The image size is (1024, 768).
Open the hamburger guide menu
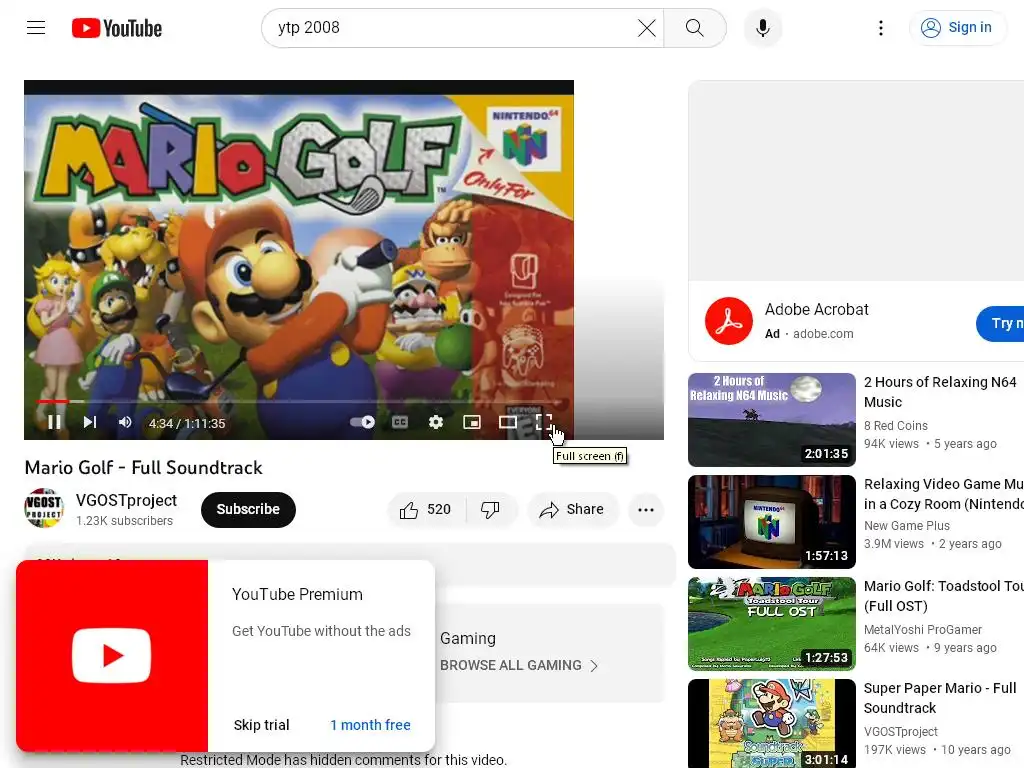(x=36, y=27)
